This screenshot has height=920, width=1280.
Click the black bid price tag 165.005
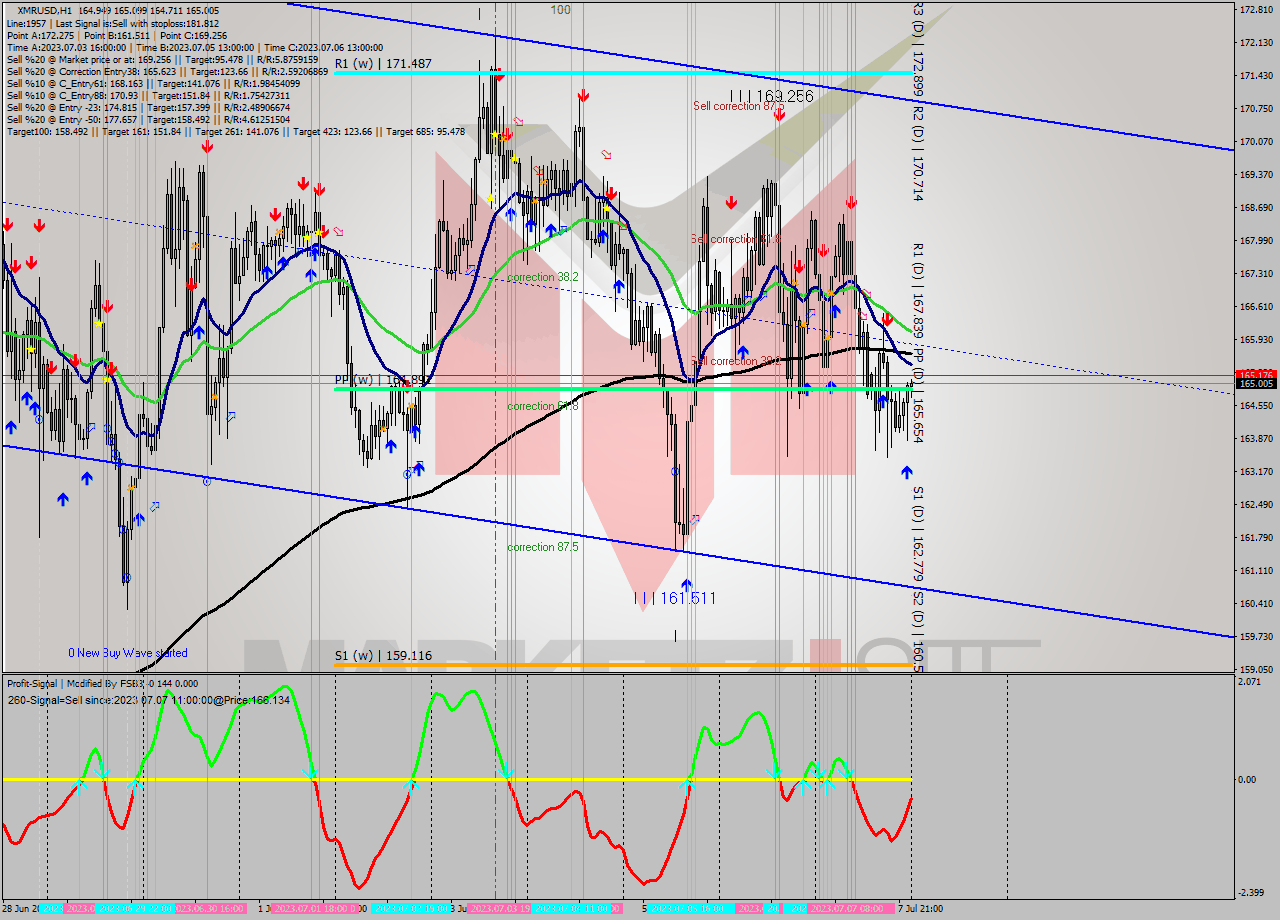pos(1255,384)
